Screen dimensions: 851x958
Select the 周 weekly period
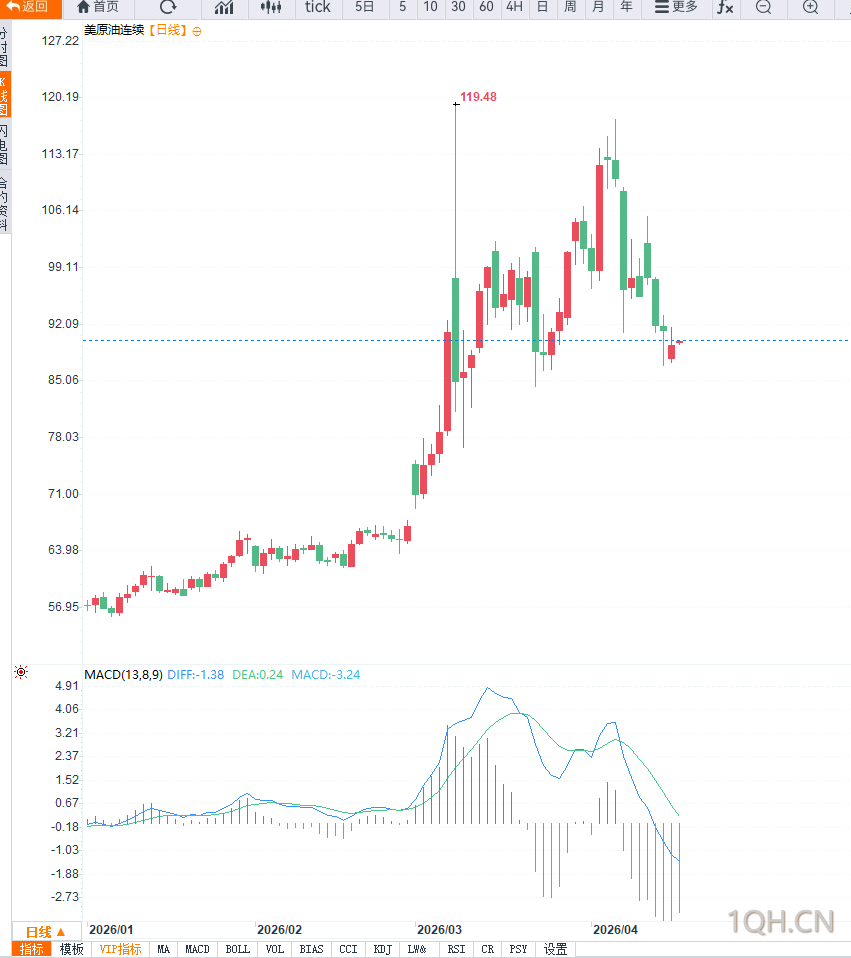[570, 7]
